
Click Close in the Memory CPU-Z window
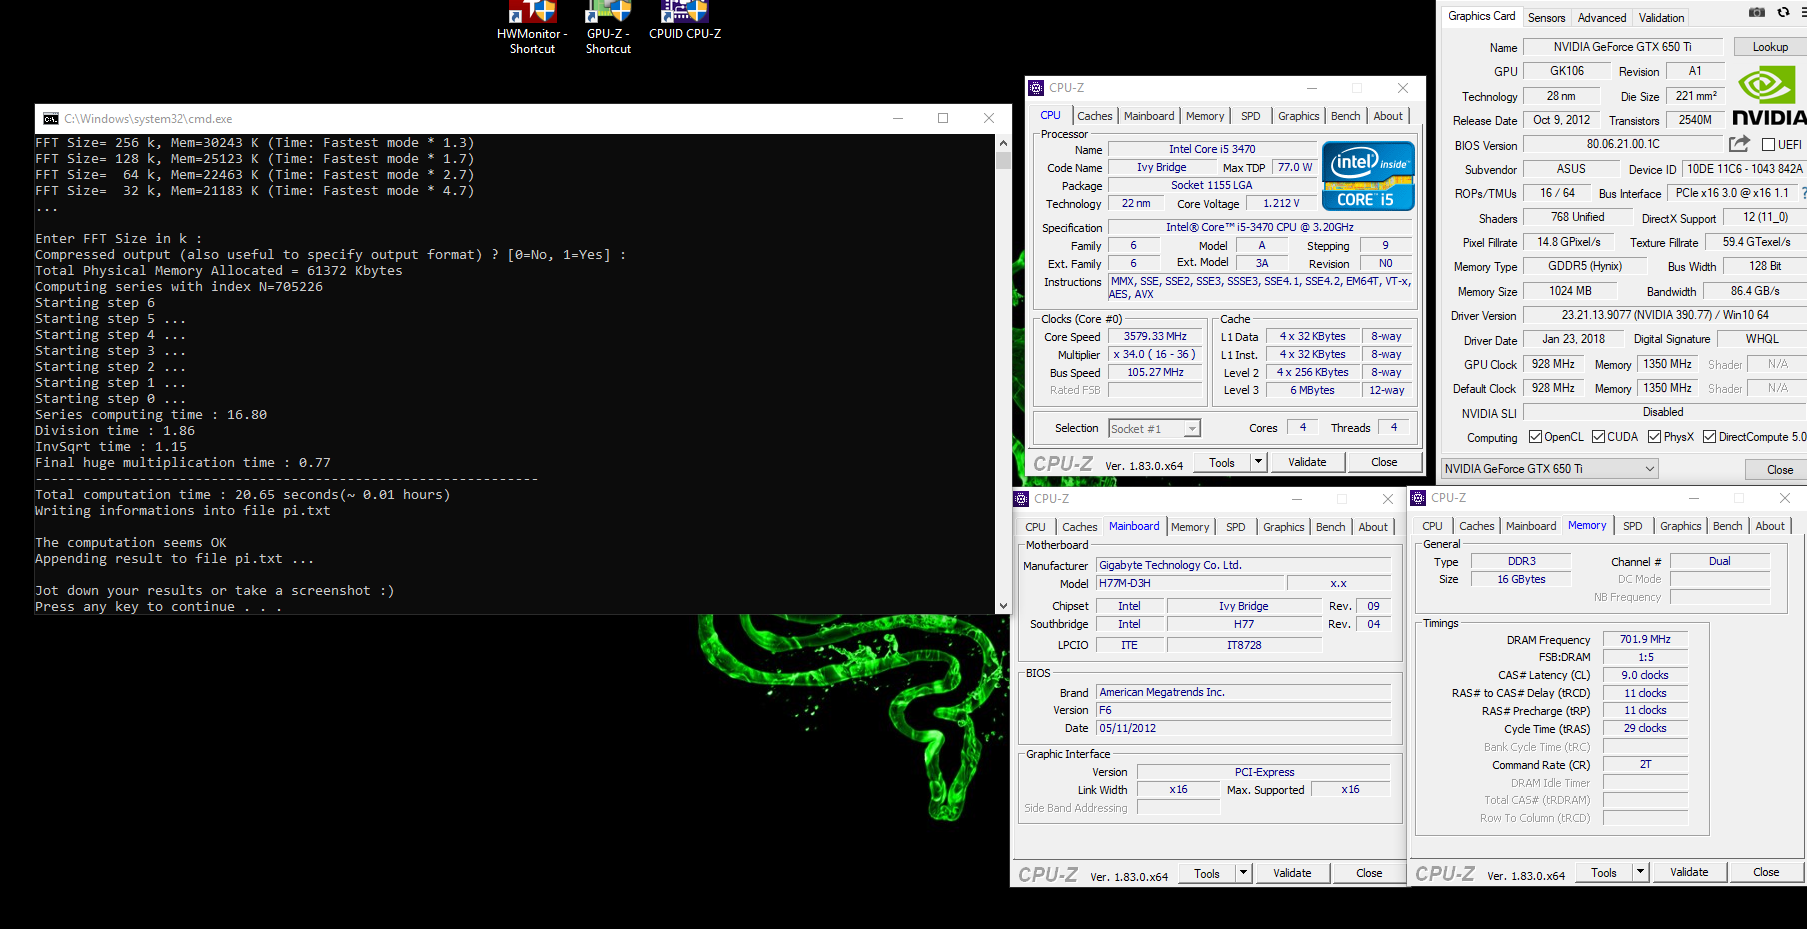[1766, 872]
